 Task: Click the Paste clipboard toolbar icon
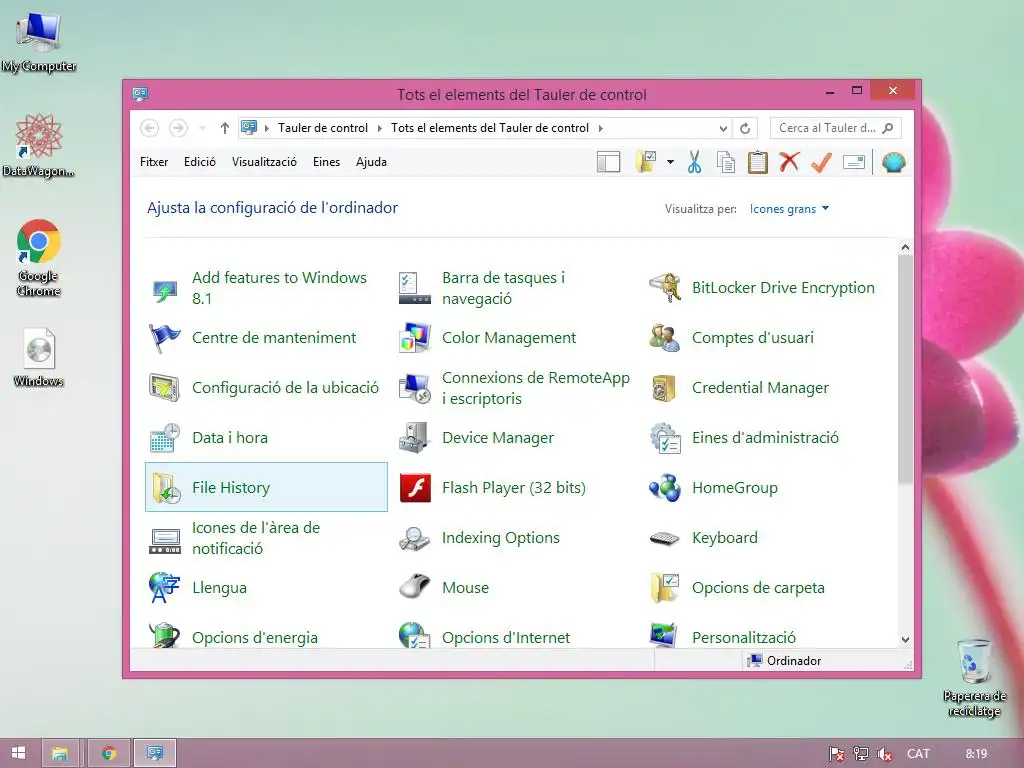(x=758, y=162)
